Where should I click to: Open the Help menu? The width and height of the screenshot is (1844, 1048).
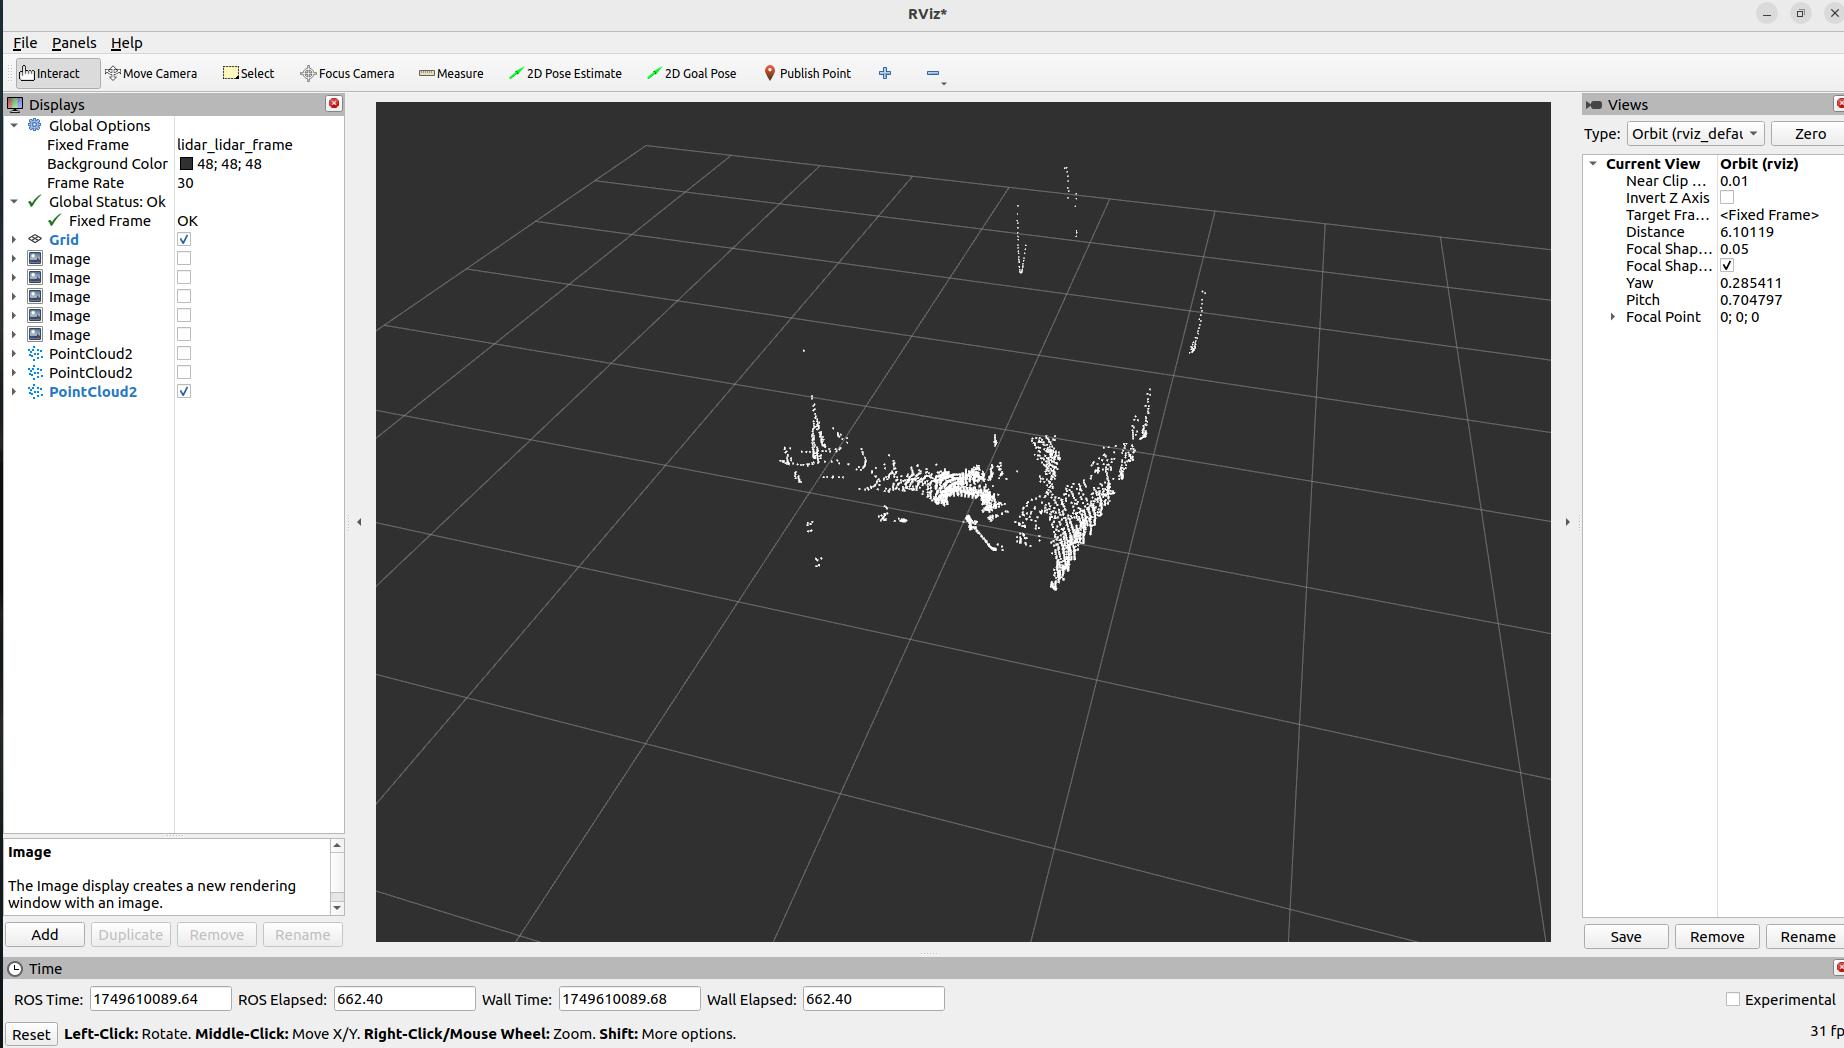coord(127,43)
